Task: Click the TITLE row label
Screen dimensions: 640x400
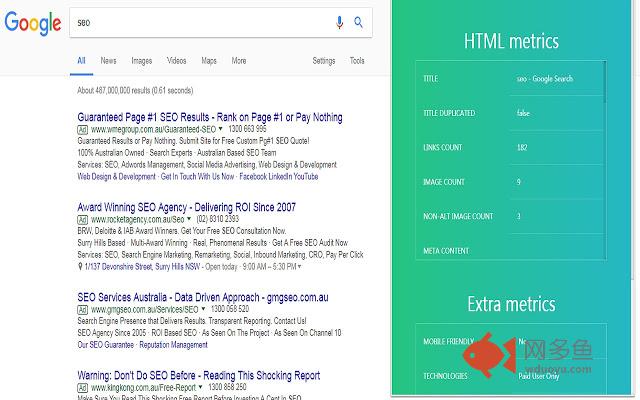Action: click(x=431, y=79)
